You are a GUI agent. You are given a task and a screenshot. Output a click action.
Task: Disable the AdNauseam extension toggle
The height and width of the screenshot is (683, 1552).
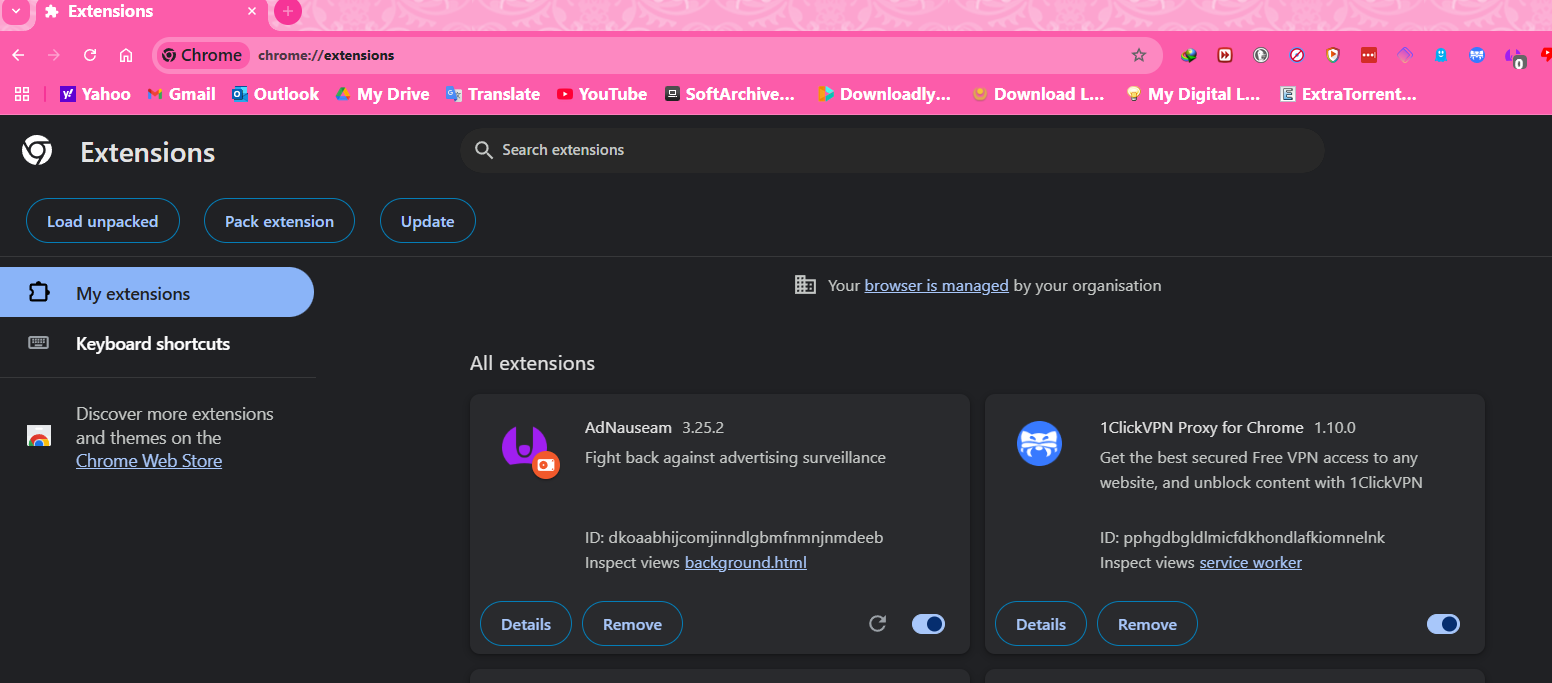928,624
